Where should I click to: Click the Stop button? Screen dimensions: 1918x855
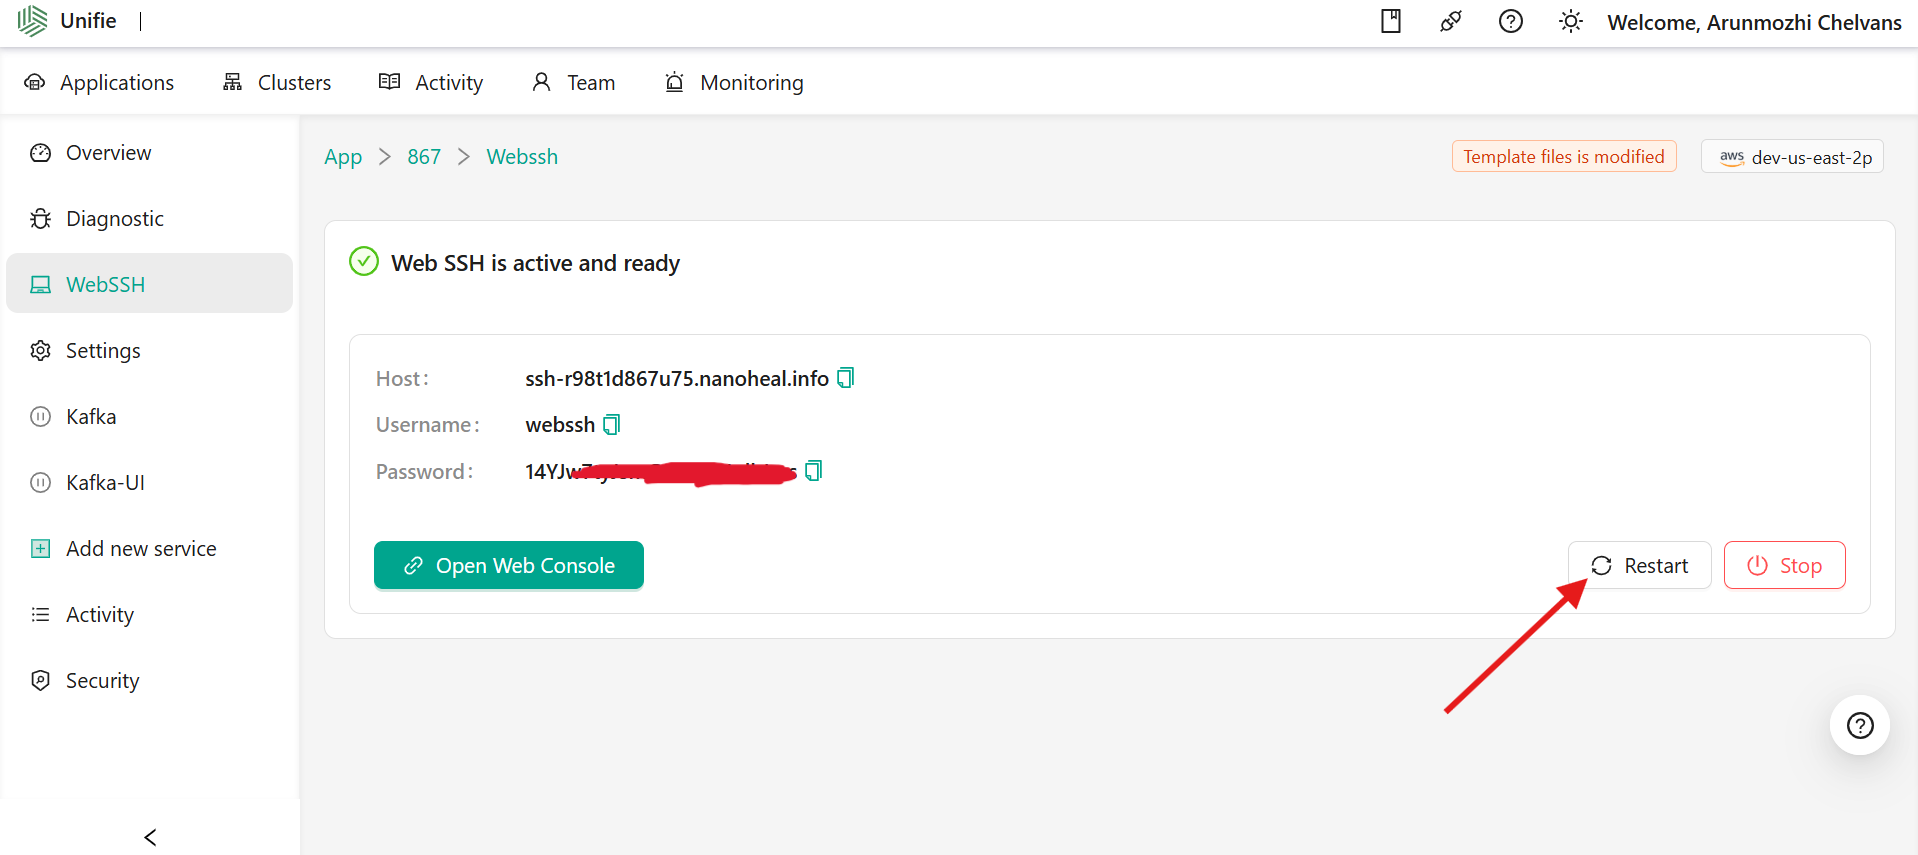(1785, 565)
